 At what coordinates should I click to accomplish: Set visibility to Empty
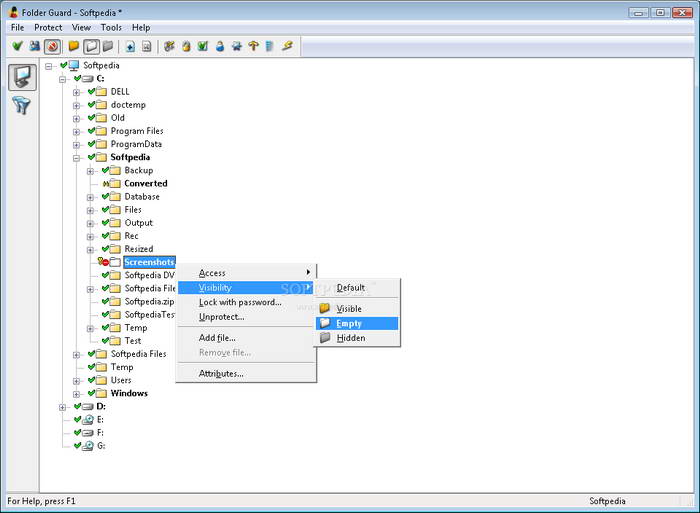(357, 323)
